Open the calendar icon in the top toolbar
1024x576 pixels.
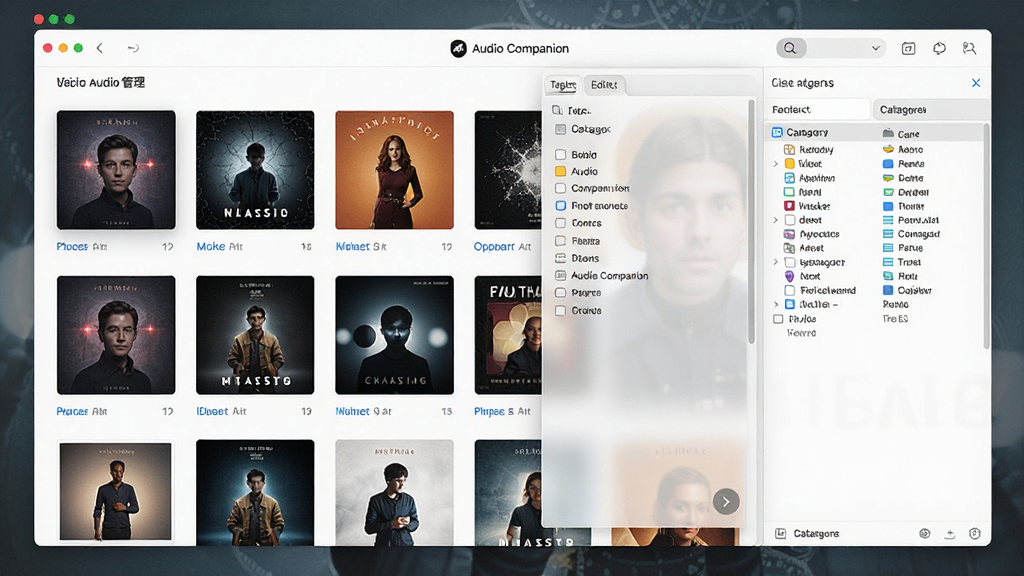coord(908,48)
